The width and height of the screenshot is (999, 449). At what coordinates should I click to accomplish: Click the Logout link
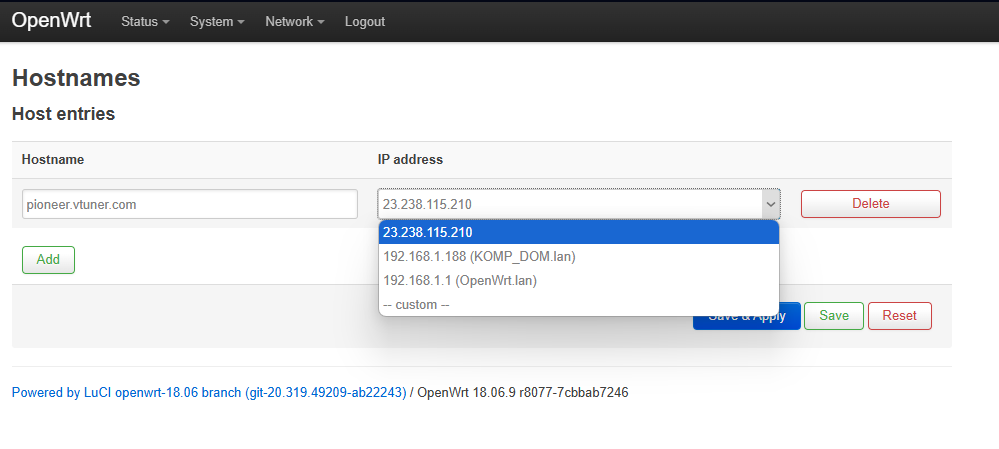[x=365, y=22]
